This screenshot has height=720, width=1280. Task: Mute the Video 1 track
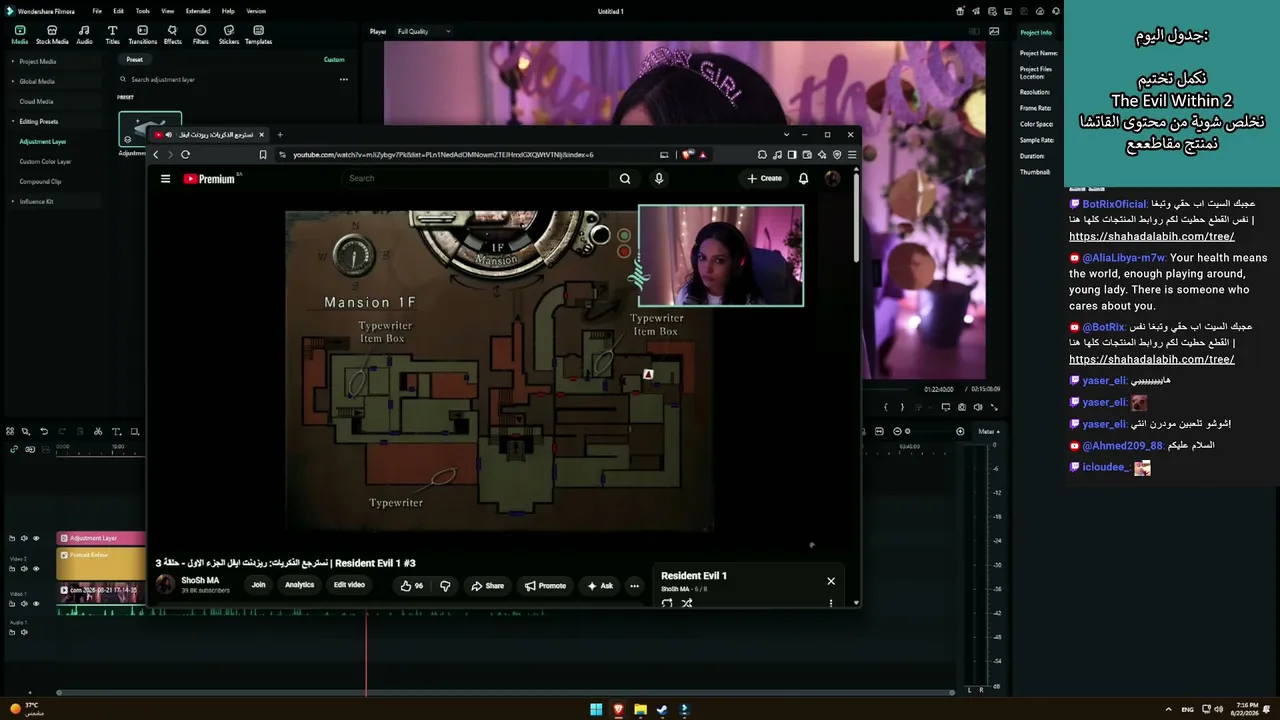click(x=24, y=604)
